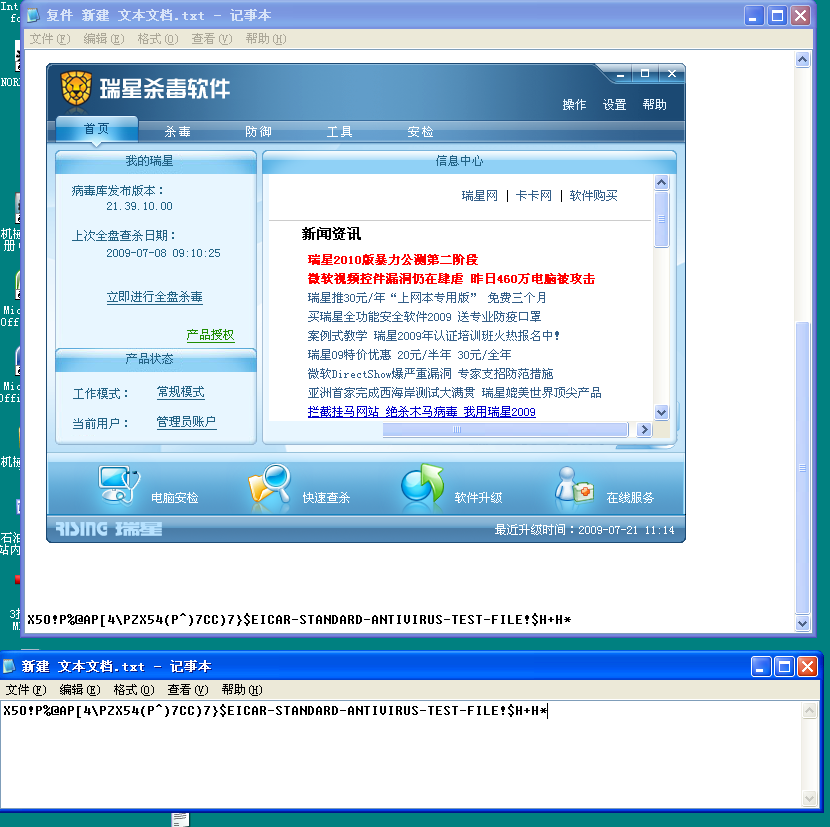Viewport: 830px width, 827px height.
Task: Minimize the Rising antivirus window
Action: tap(620, 74)
